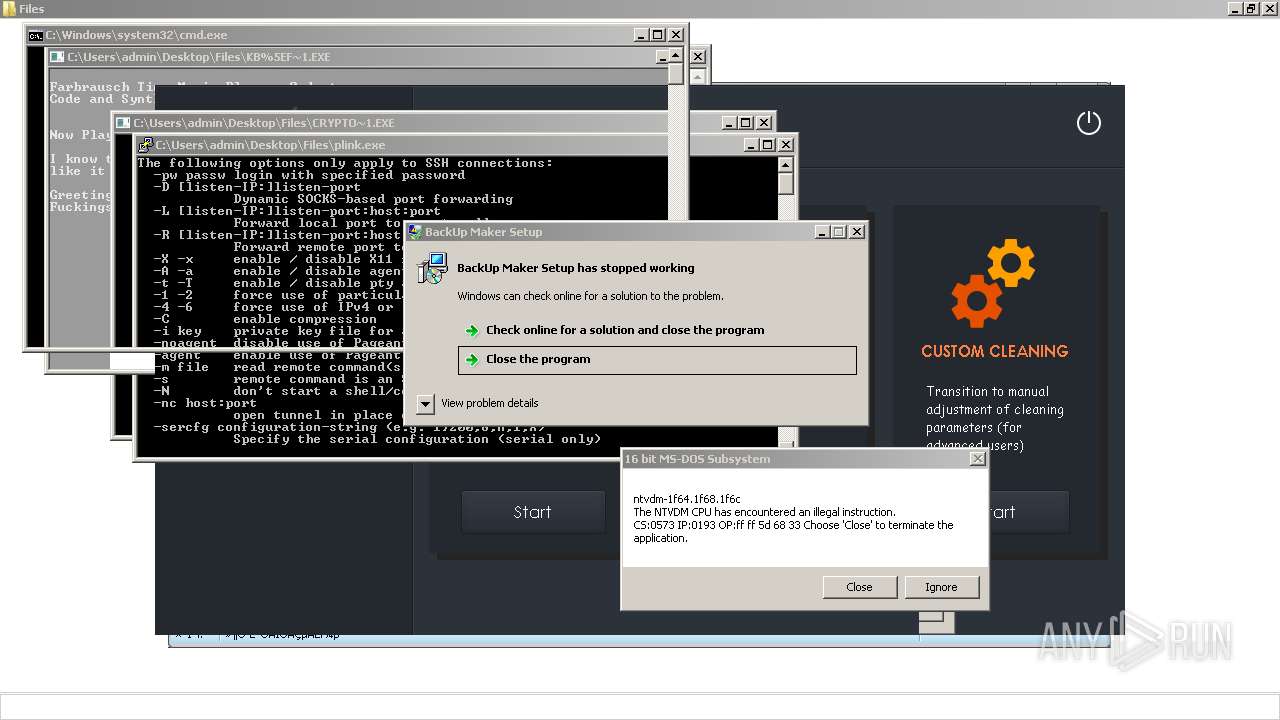Click the text 'BackUp Maker Setup has stopped working'
This screenshot has width=1280, height=720.
[x=575, y=268]
